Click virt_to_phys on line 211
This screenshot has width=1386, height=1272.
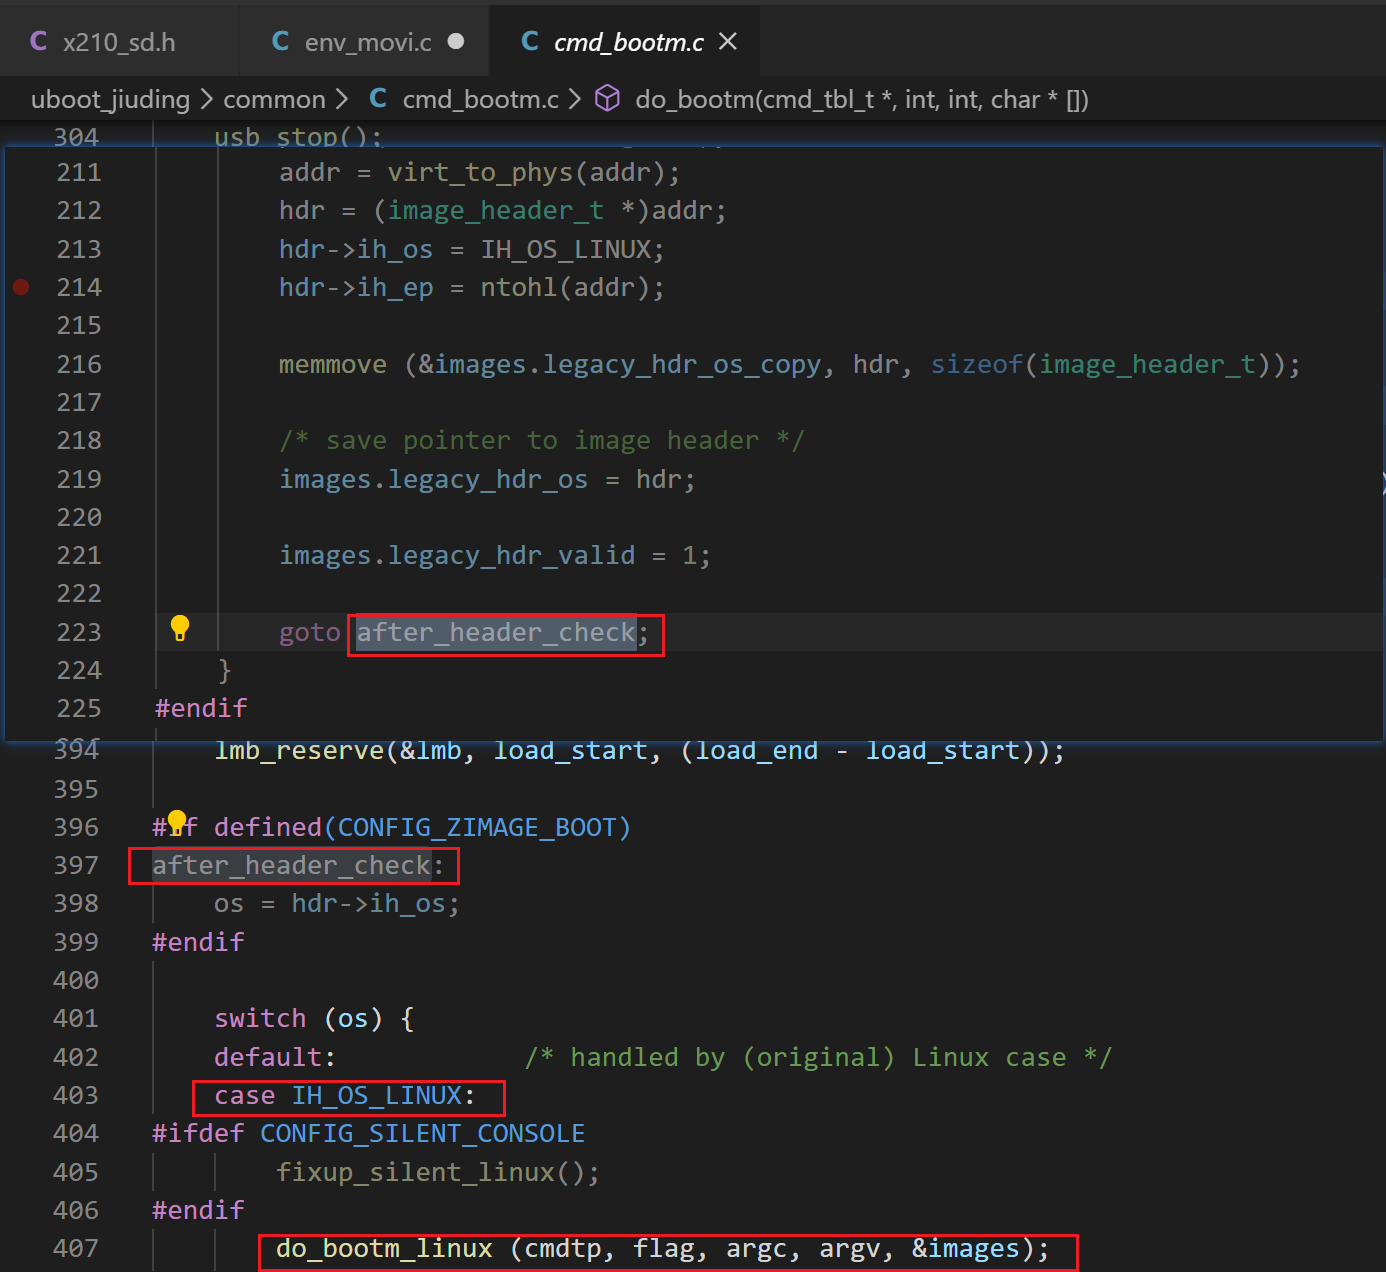click(480, 174)
